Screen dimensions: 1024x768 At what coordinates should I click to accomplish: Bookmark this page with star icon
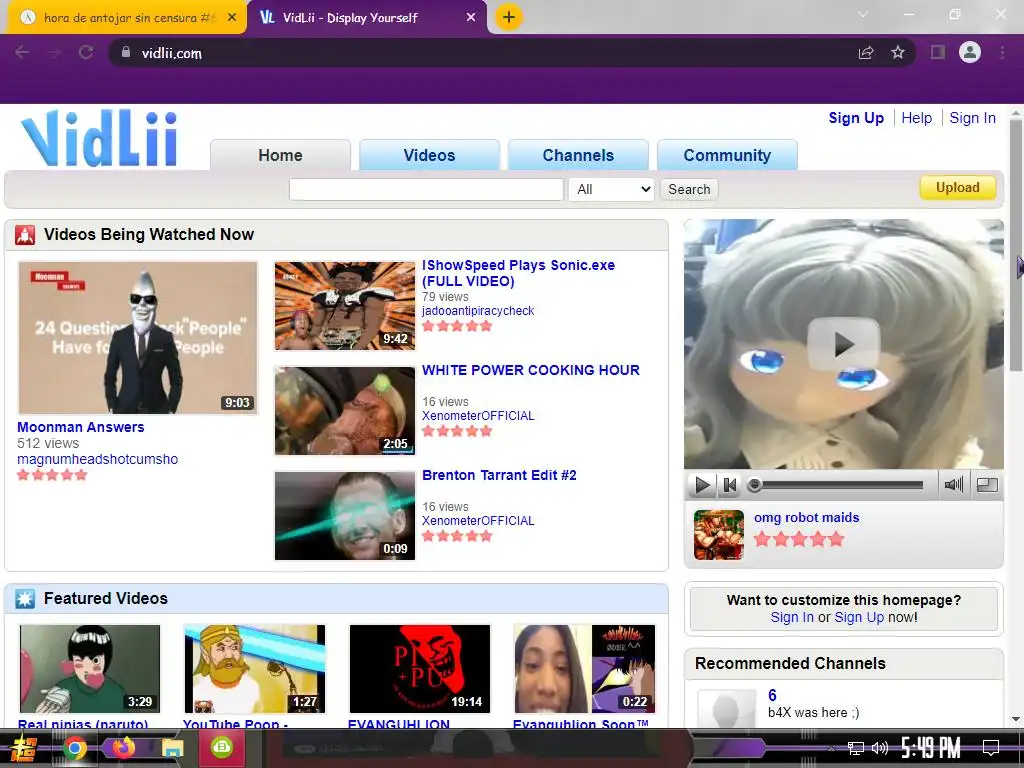click(x=898, y=52)
